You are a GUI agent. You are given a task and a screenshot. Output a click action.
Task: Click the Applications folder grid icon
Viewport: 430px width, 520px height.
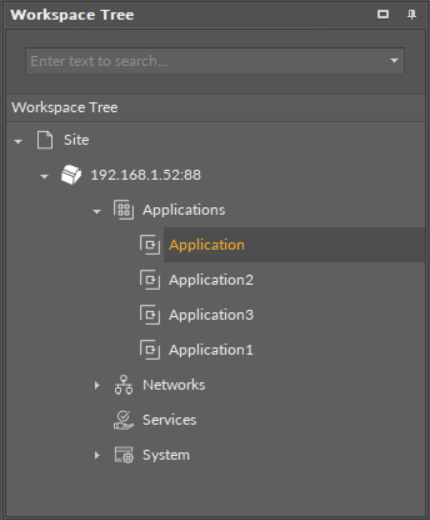[x=124, y=210]
